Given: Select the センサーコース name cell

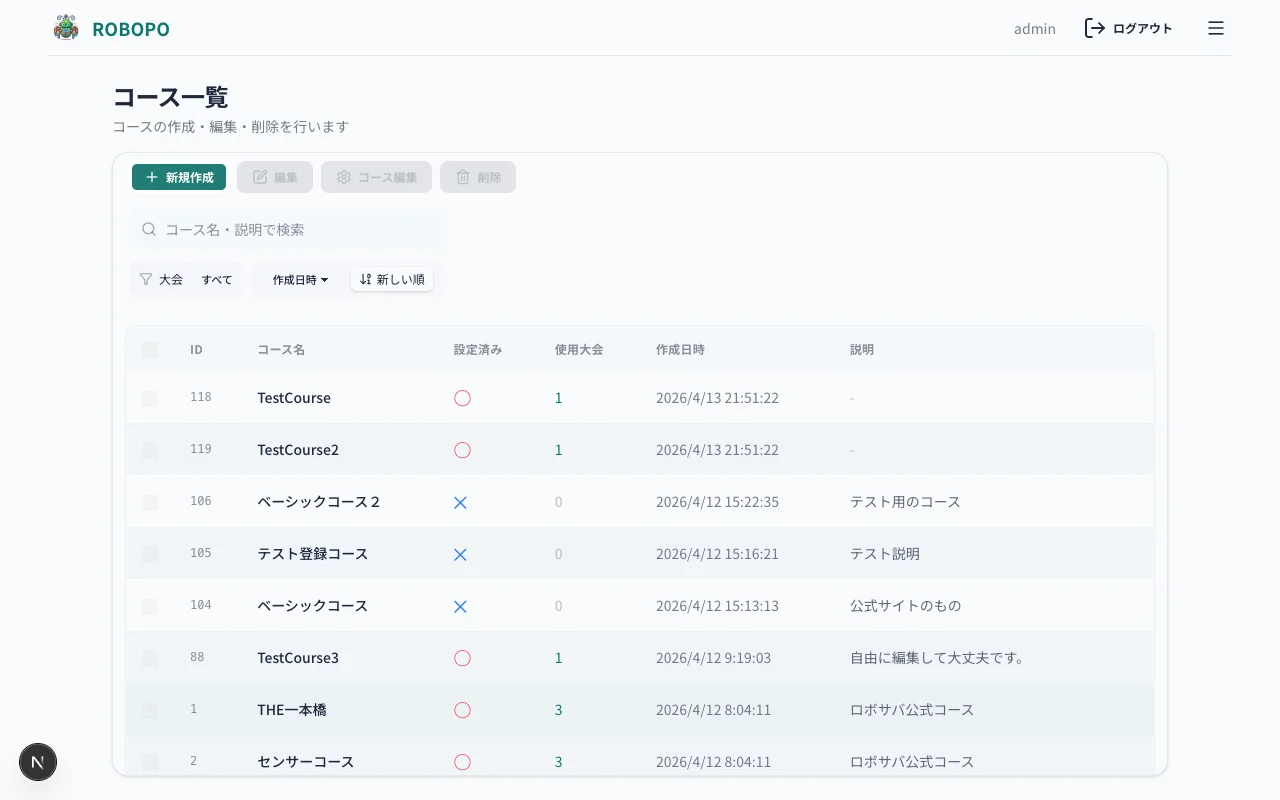Looking at the screenshot, I should click(306, 762).
